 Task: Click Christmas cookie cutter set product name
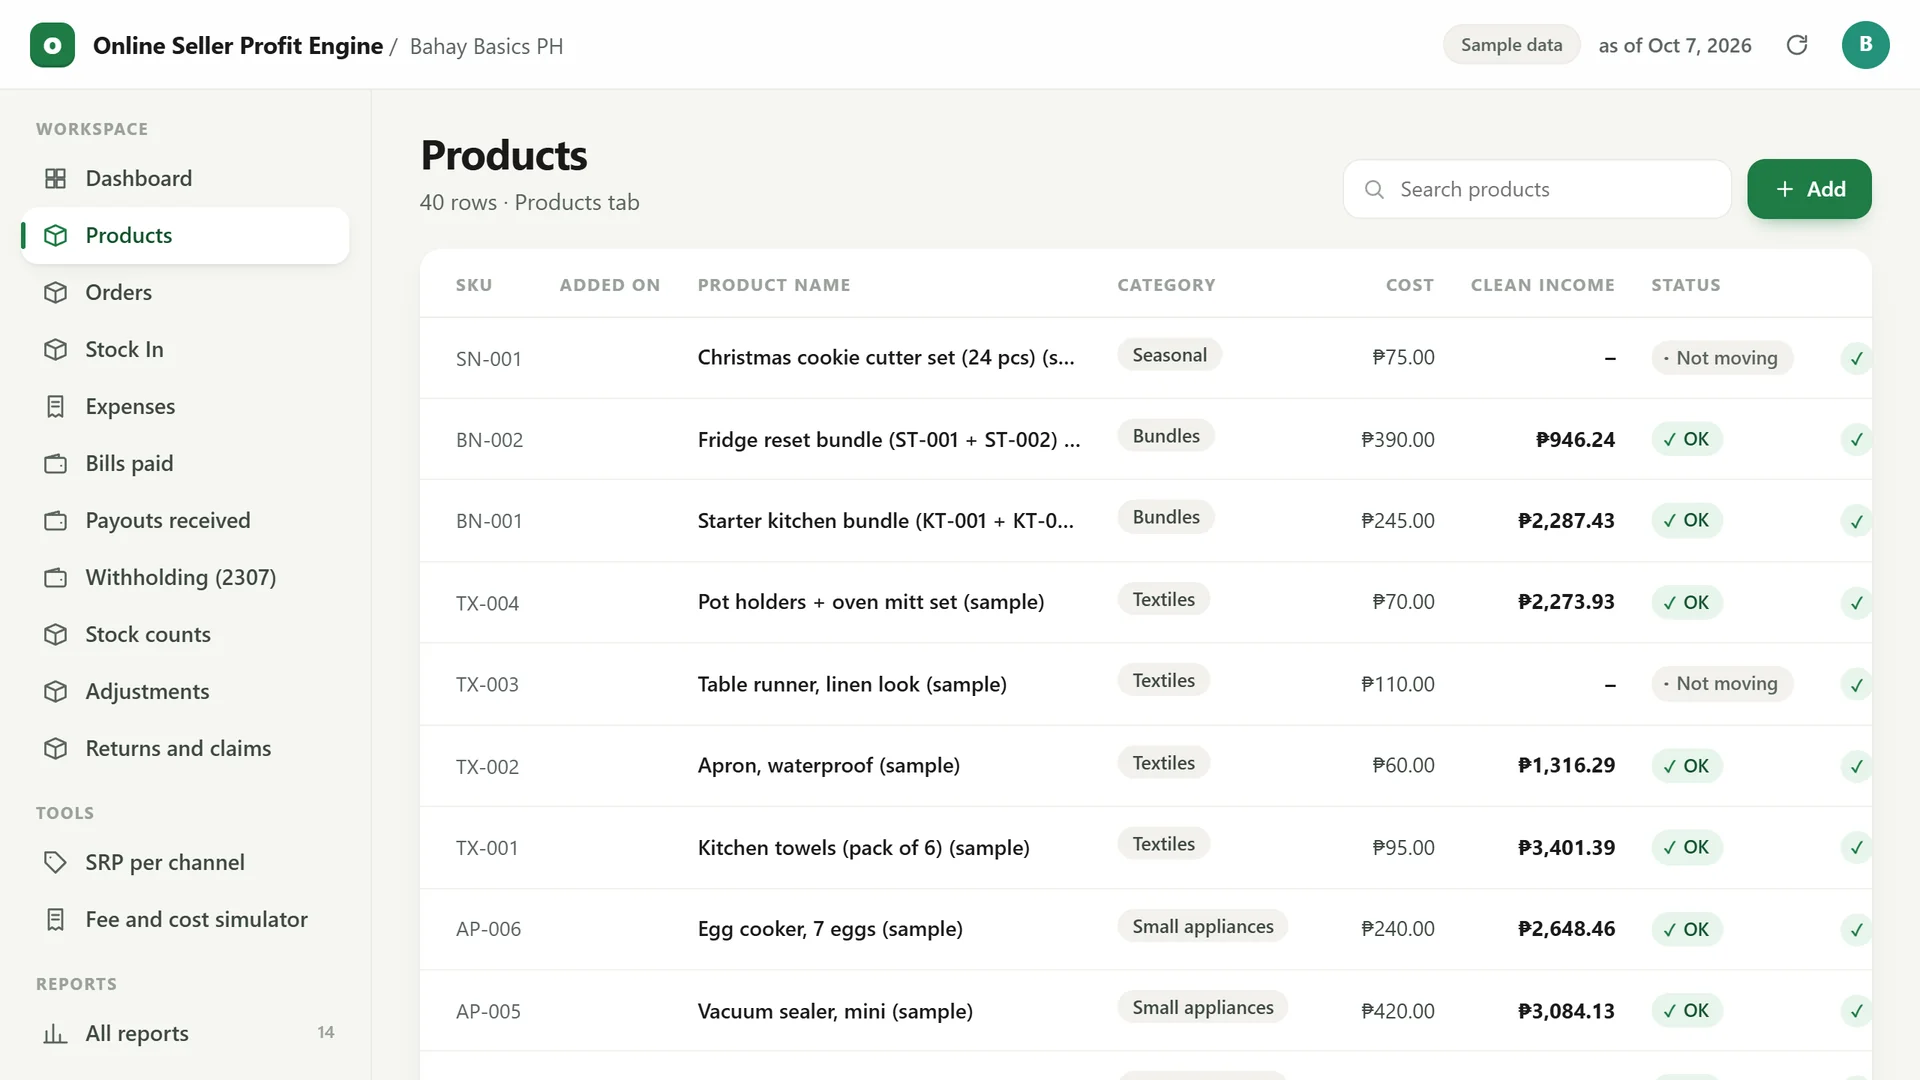click(886, 357)
